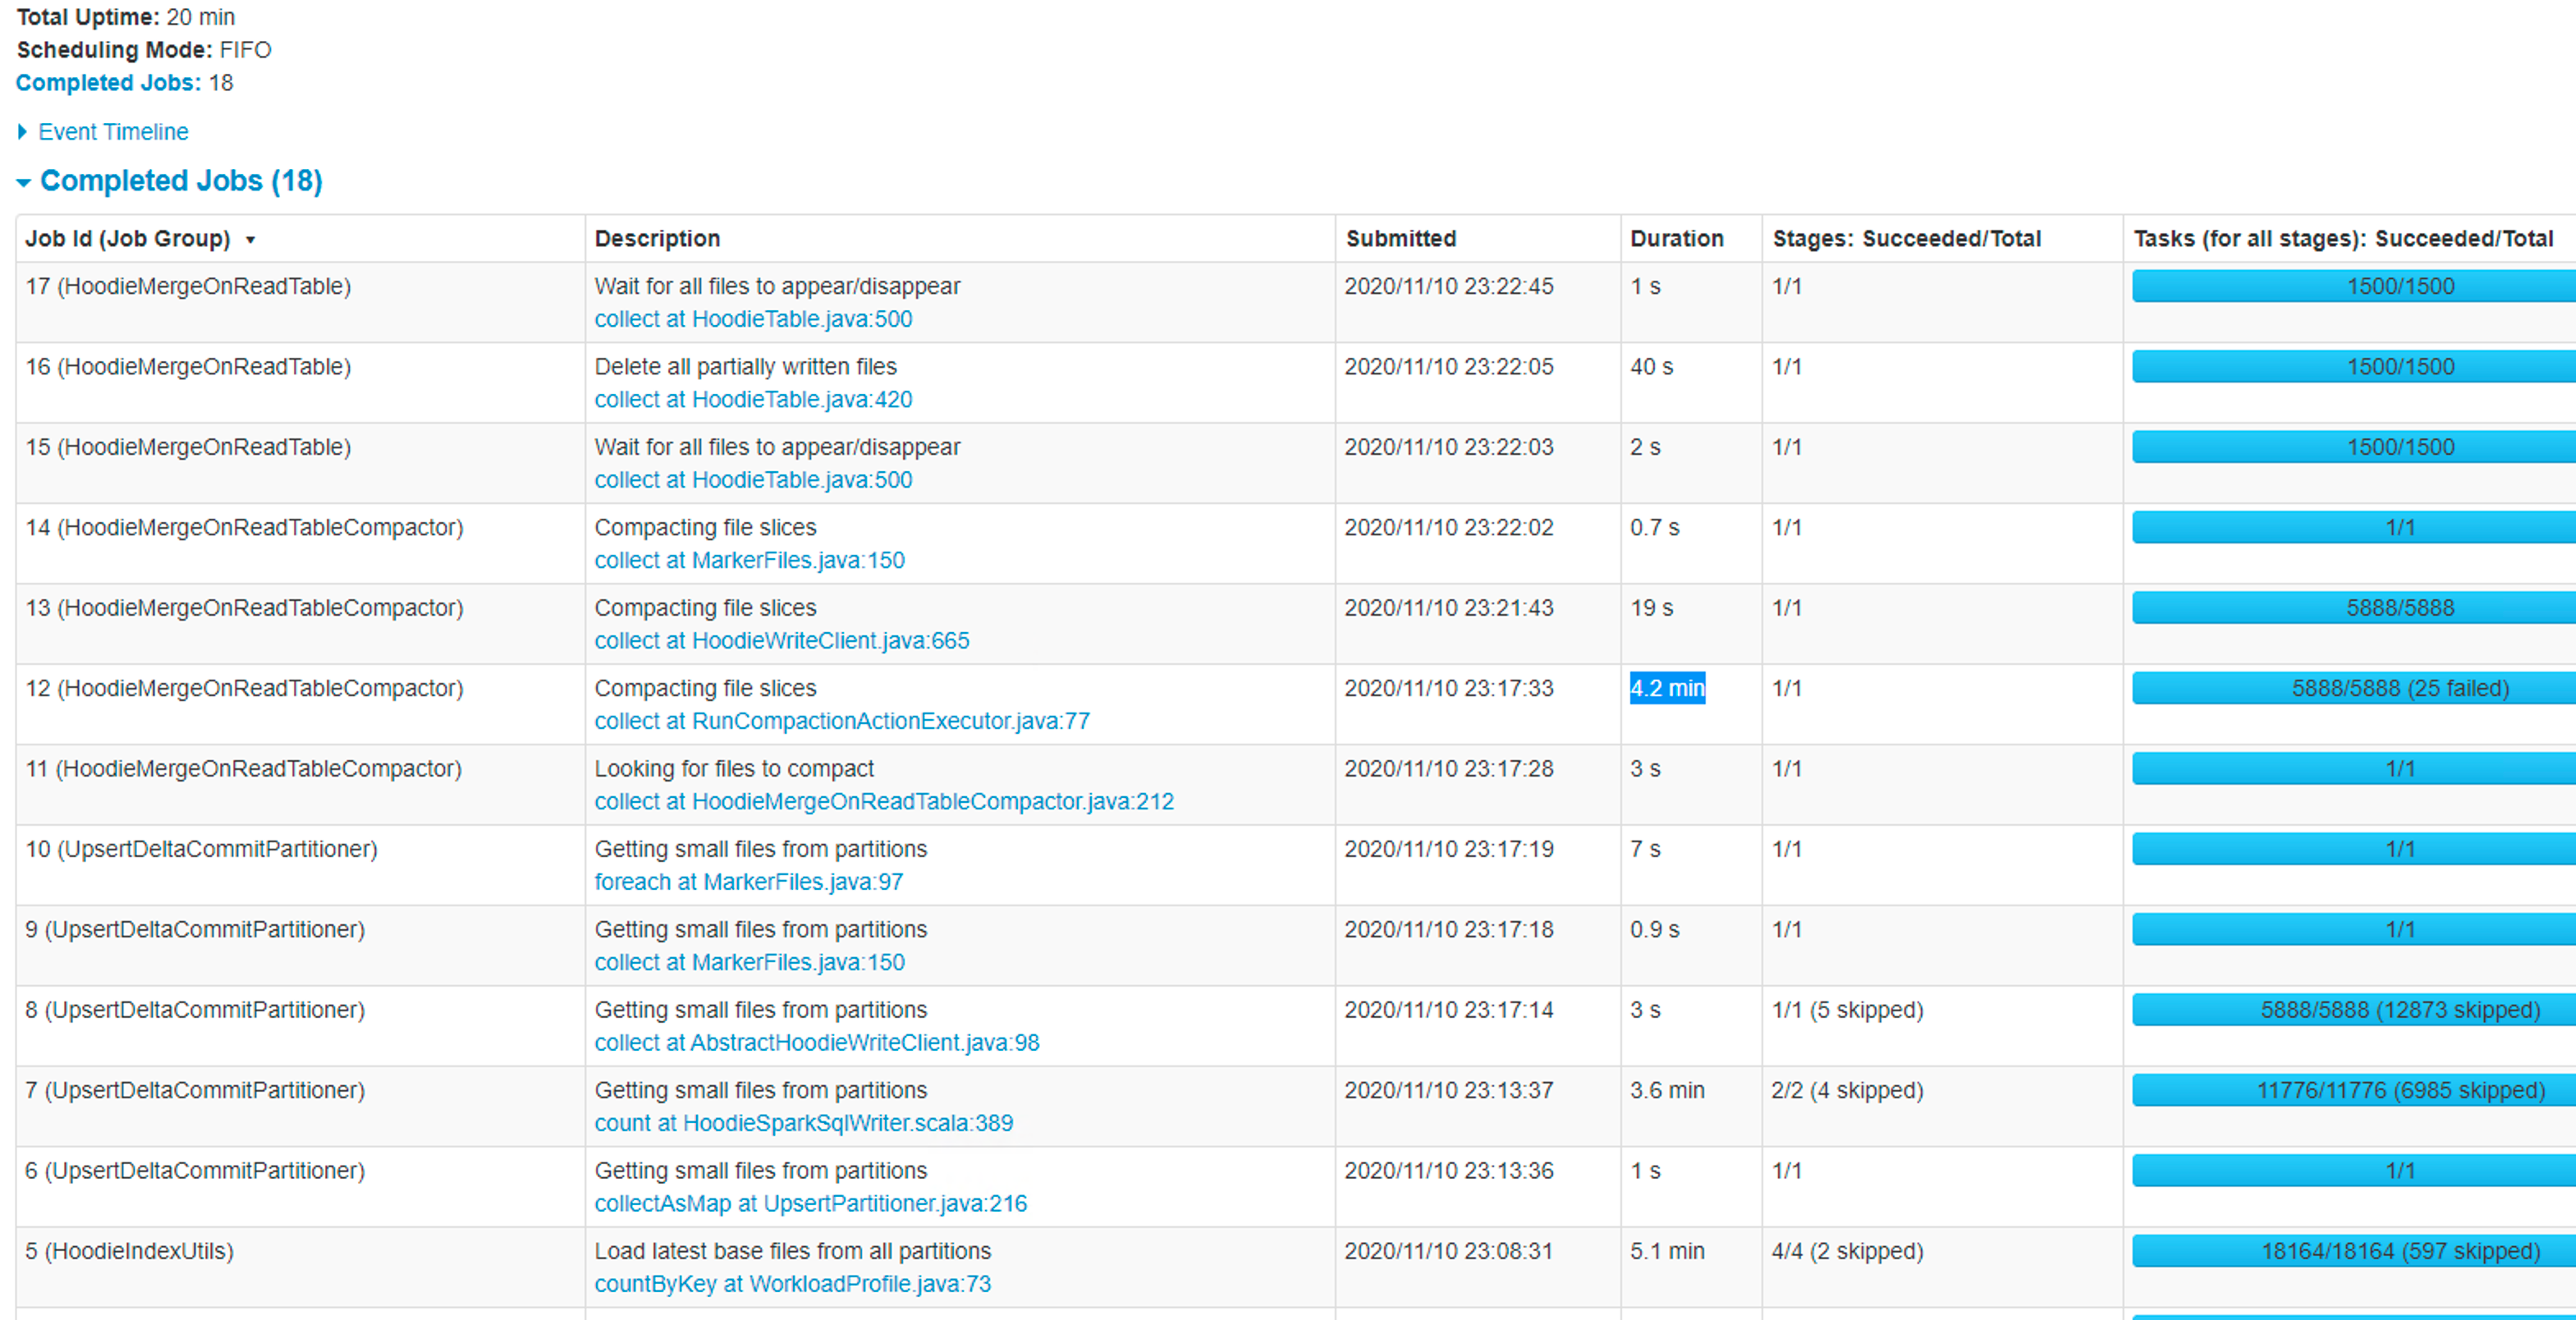Open collect at HoodieWriteClient.java:665 link

click(x=781, y=641)
